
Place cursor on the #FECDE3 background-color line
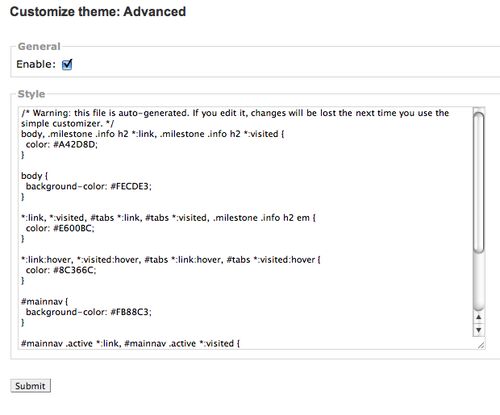(89, 186)
